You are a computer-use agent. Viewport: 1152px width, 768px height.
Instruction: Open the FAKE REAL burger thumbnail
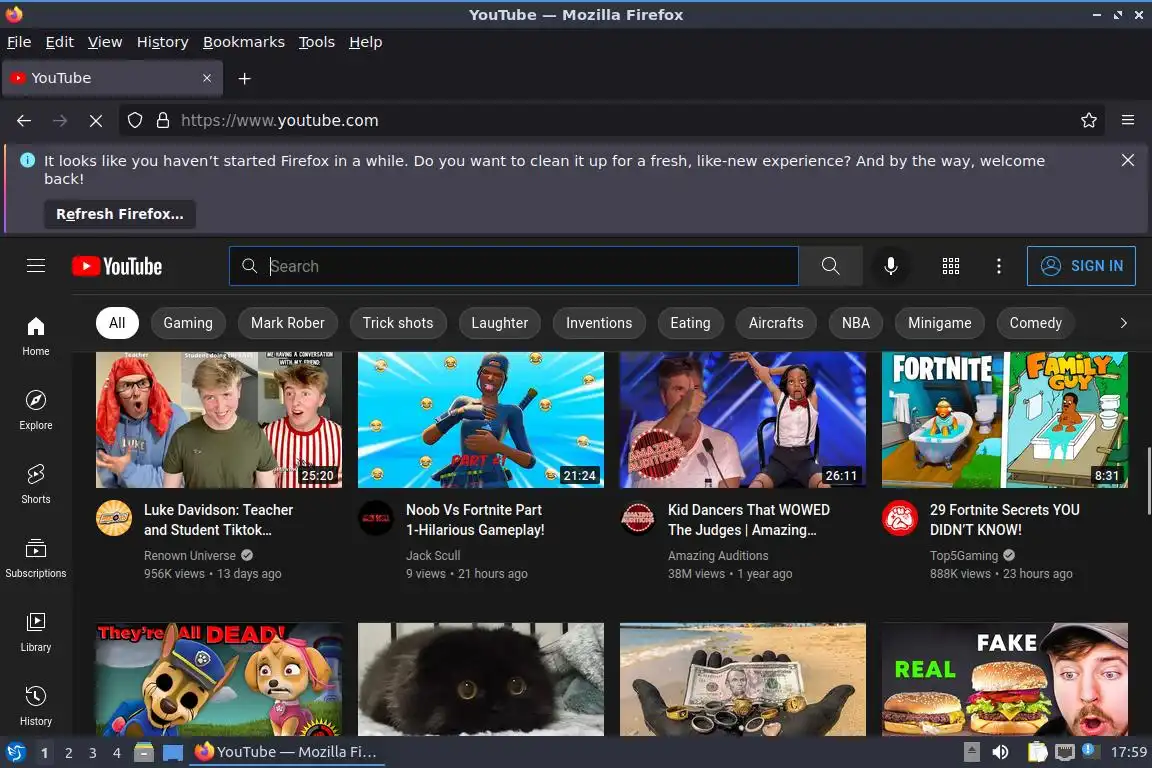1004,679
